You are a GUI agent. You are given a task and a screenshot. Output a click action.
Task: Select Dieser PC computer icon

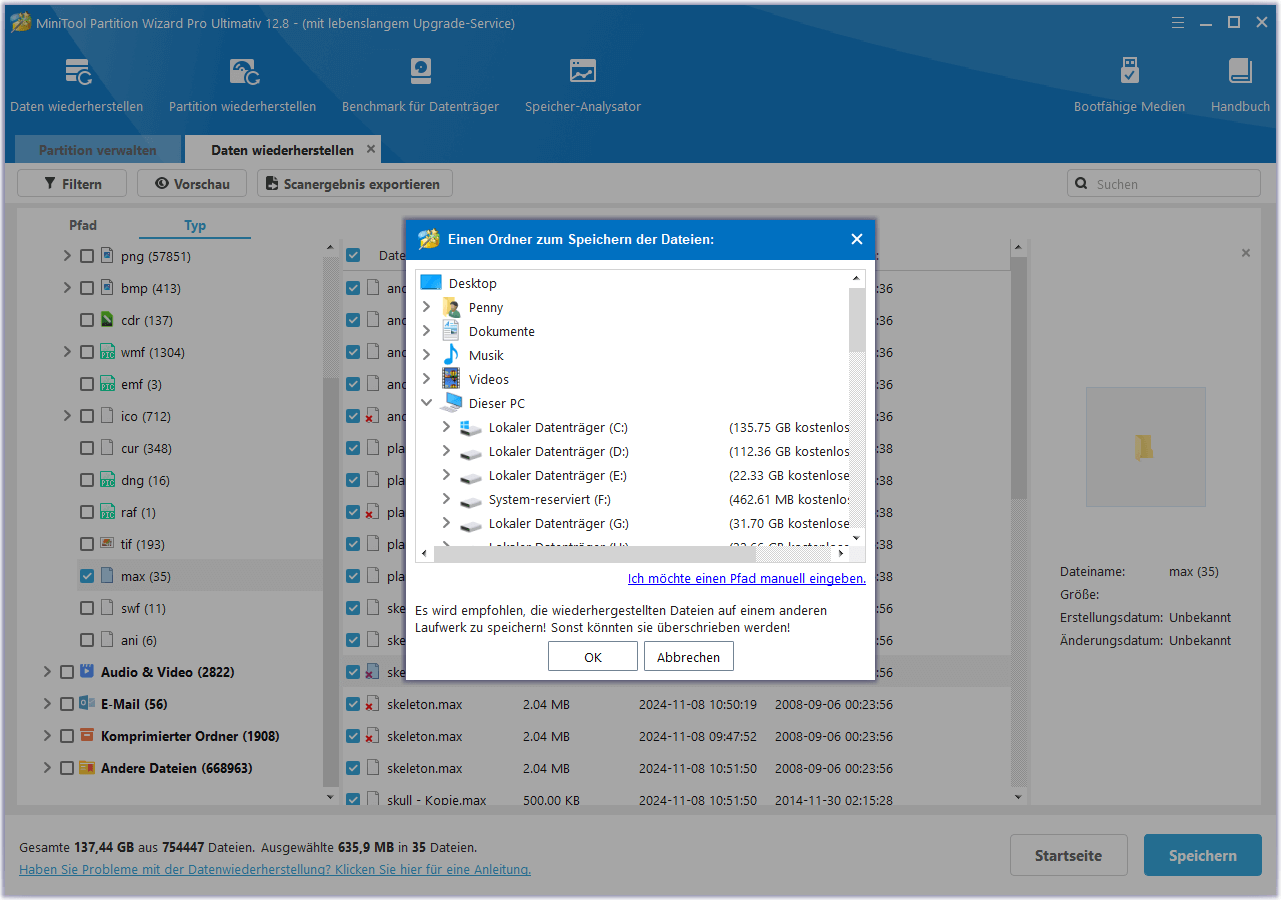tap(451, 403)
